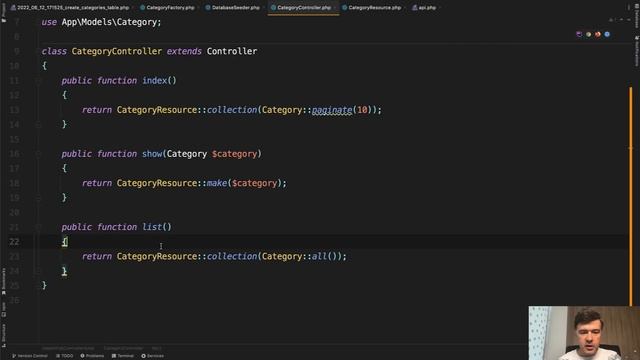Collapse the show() function fold marker

(38, 154)
